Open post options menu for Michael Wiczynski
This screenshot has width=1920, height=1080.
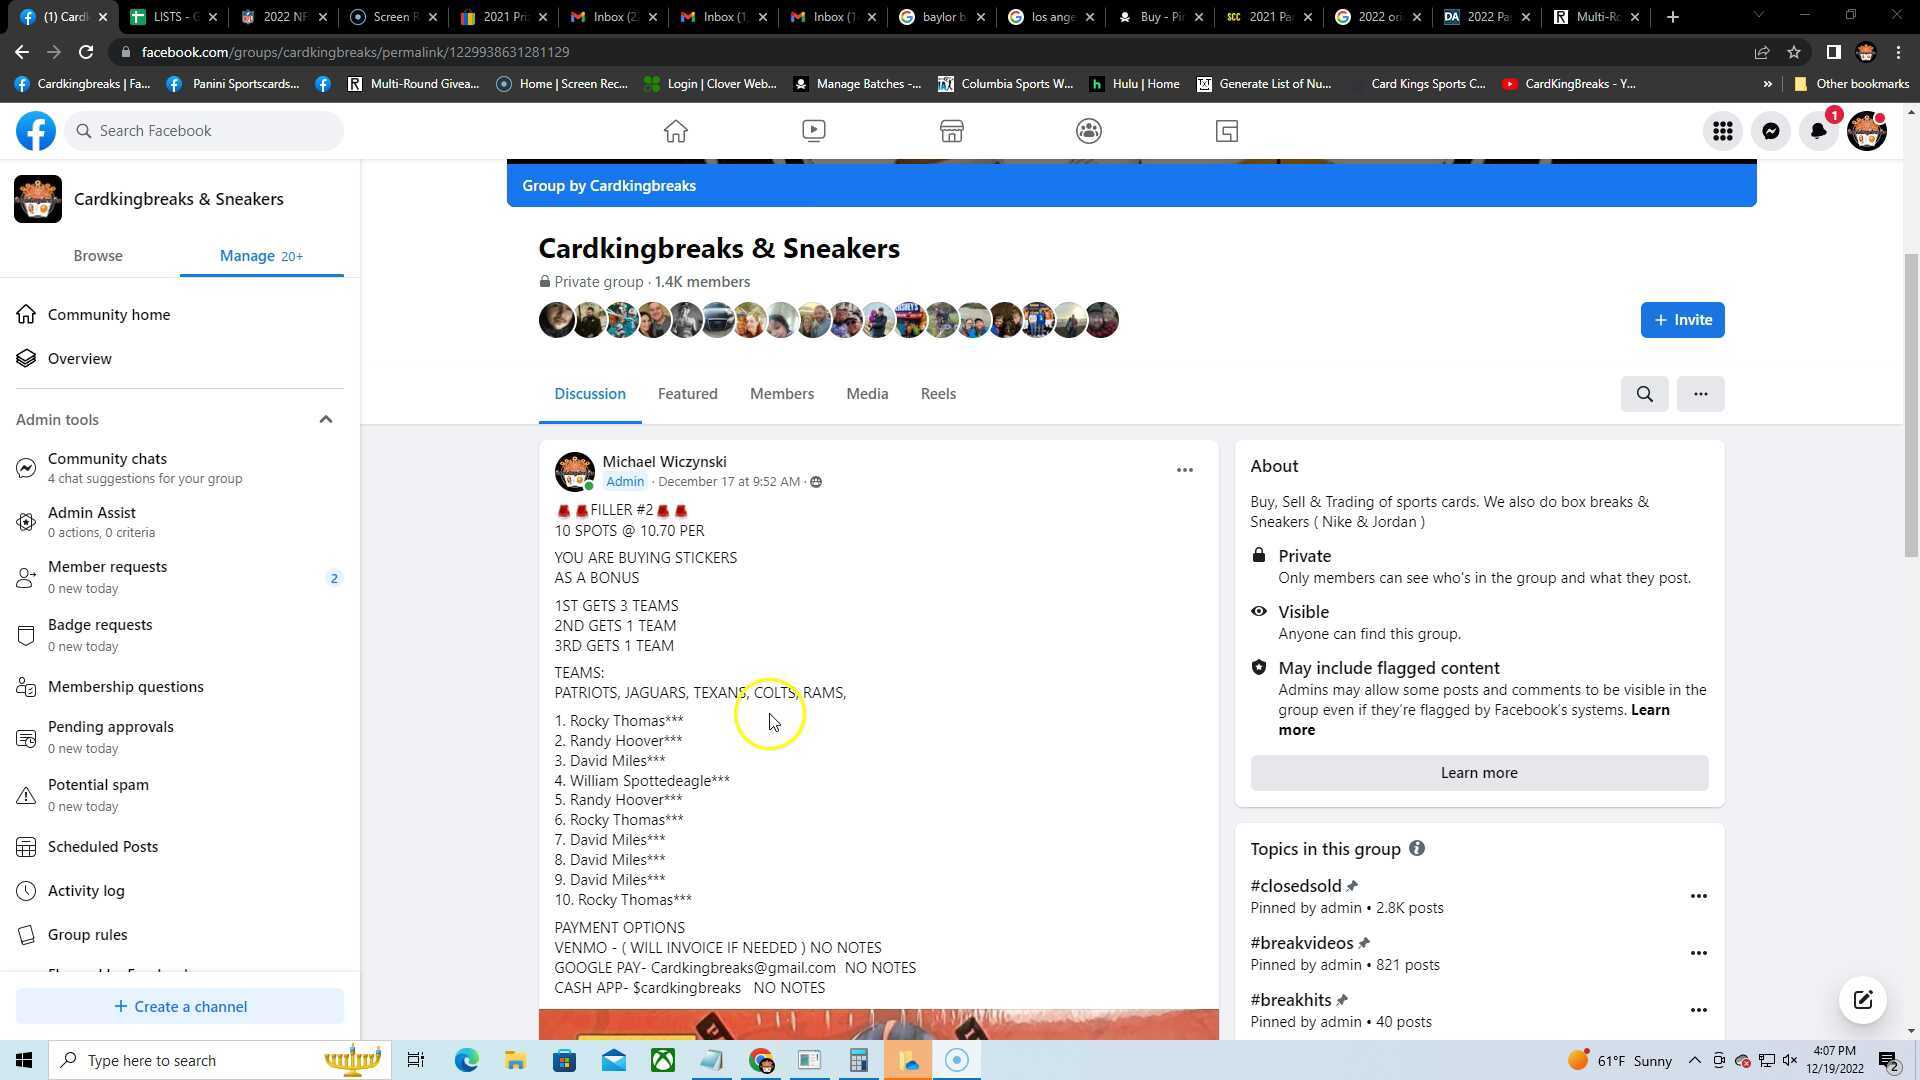pos(1184,470)
